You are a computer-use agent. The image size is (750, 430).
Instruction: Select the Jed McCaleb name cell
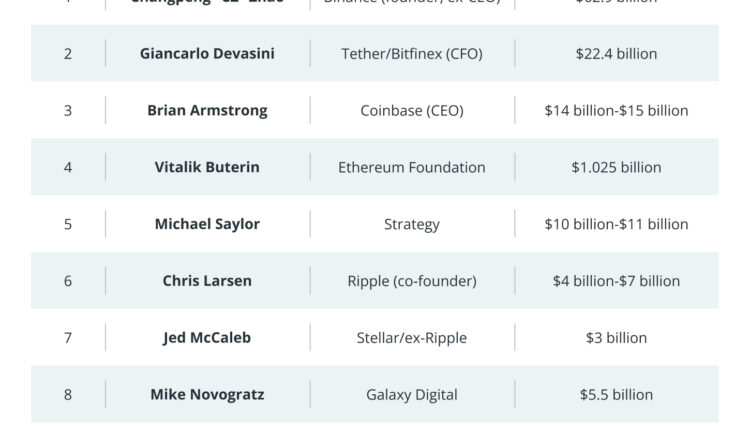click(x=207, y=338)
